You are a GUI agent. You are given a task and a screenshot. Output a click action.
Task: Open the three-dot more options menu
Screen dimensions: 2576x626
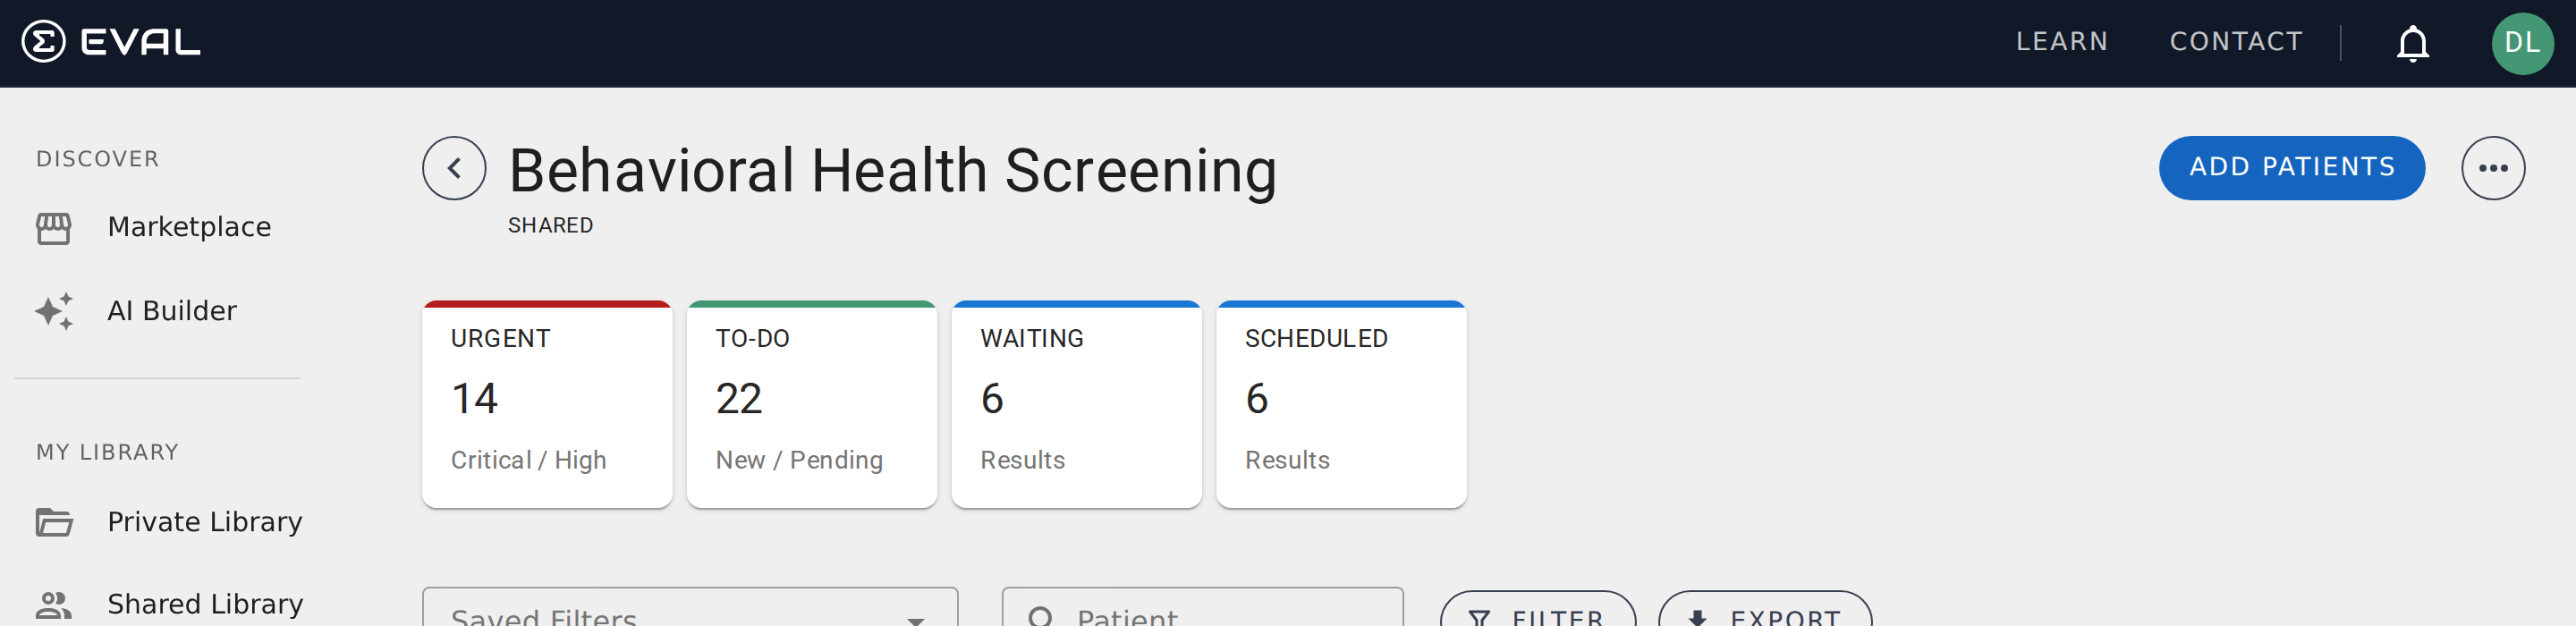(2492, 168)
